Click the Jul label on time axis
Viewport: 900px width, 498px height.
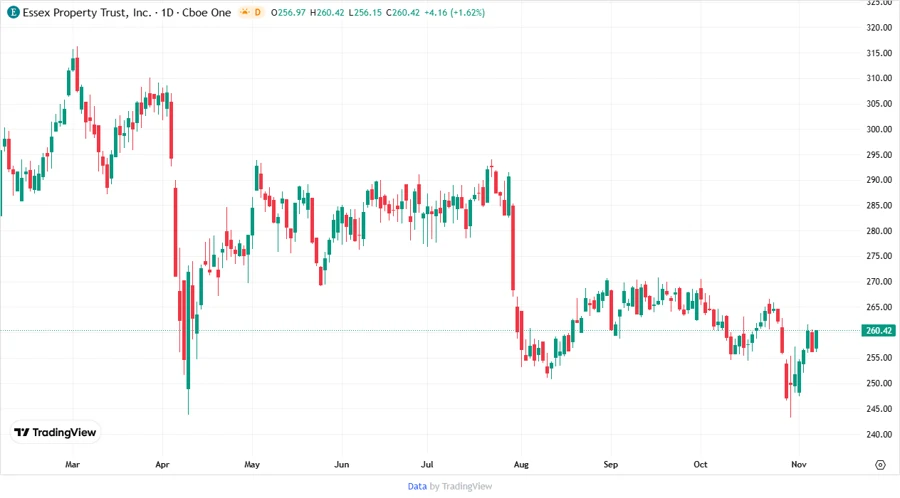(x=427, y=464)
